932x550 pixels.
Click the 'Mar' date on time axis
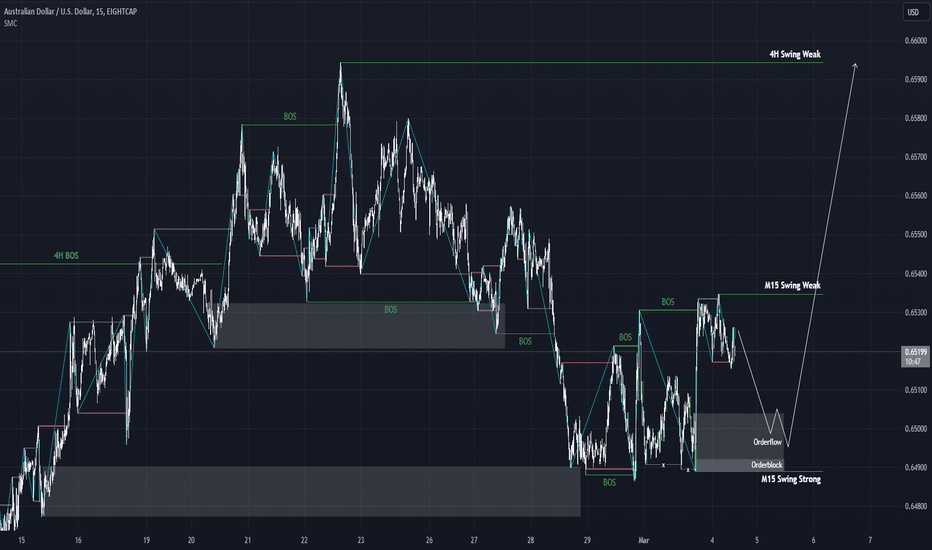644,540
